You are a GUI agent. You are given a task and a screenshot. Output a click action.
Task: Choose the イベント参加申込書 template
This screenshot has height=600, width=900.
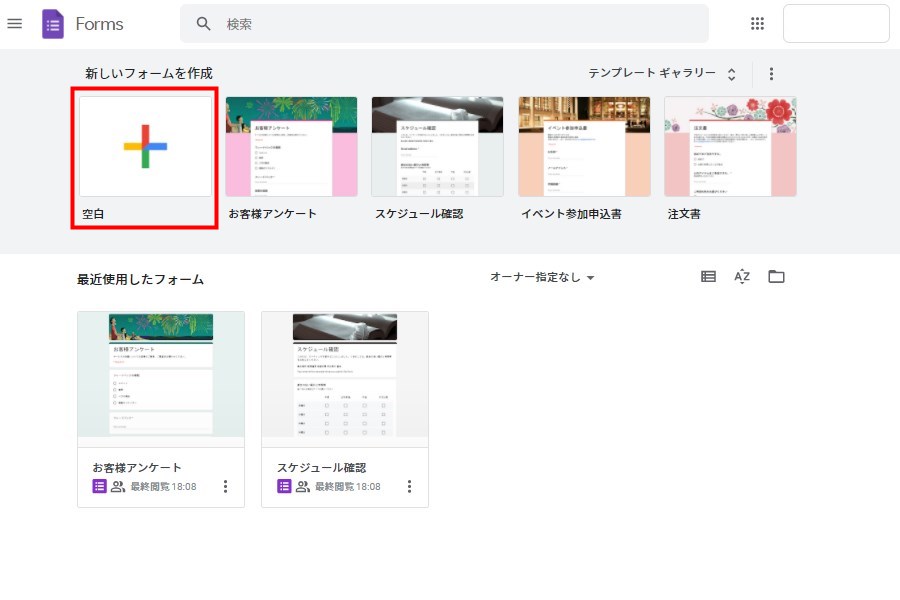click(584, 147)
